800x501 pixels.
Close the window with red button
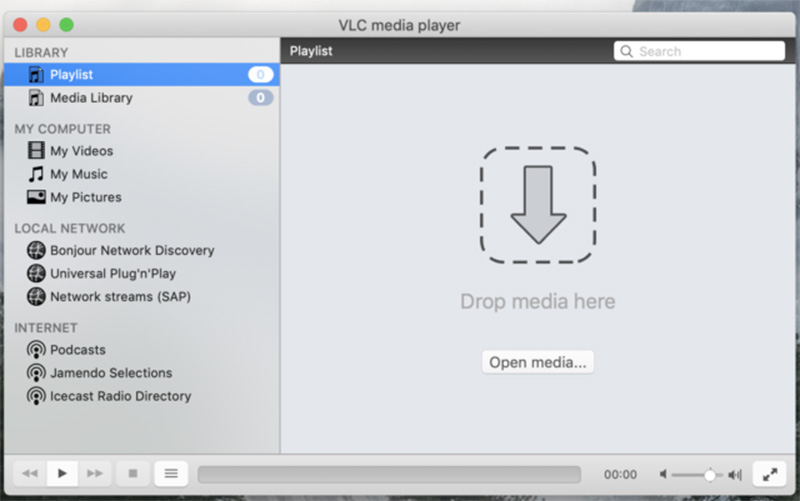click(20, 24)
